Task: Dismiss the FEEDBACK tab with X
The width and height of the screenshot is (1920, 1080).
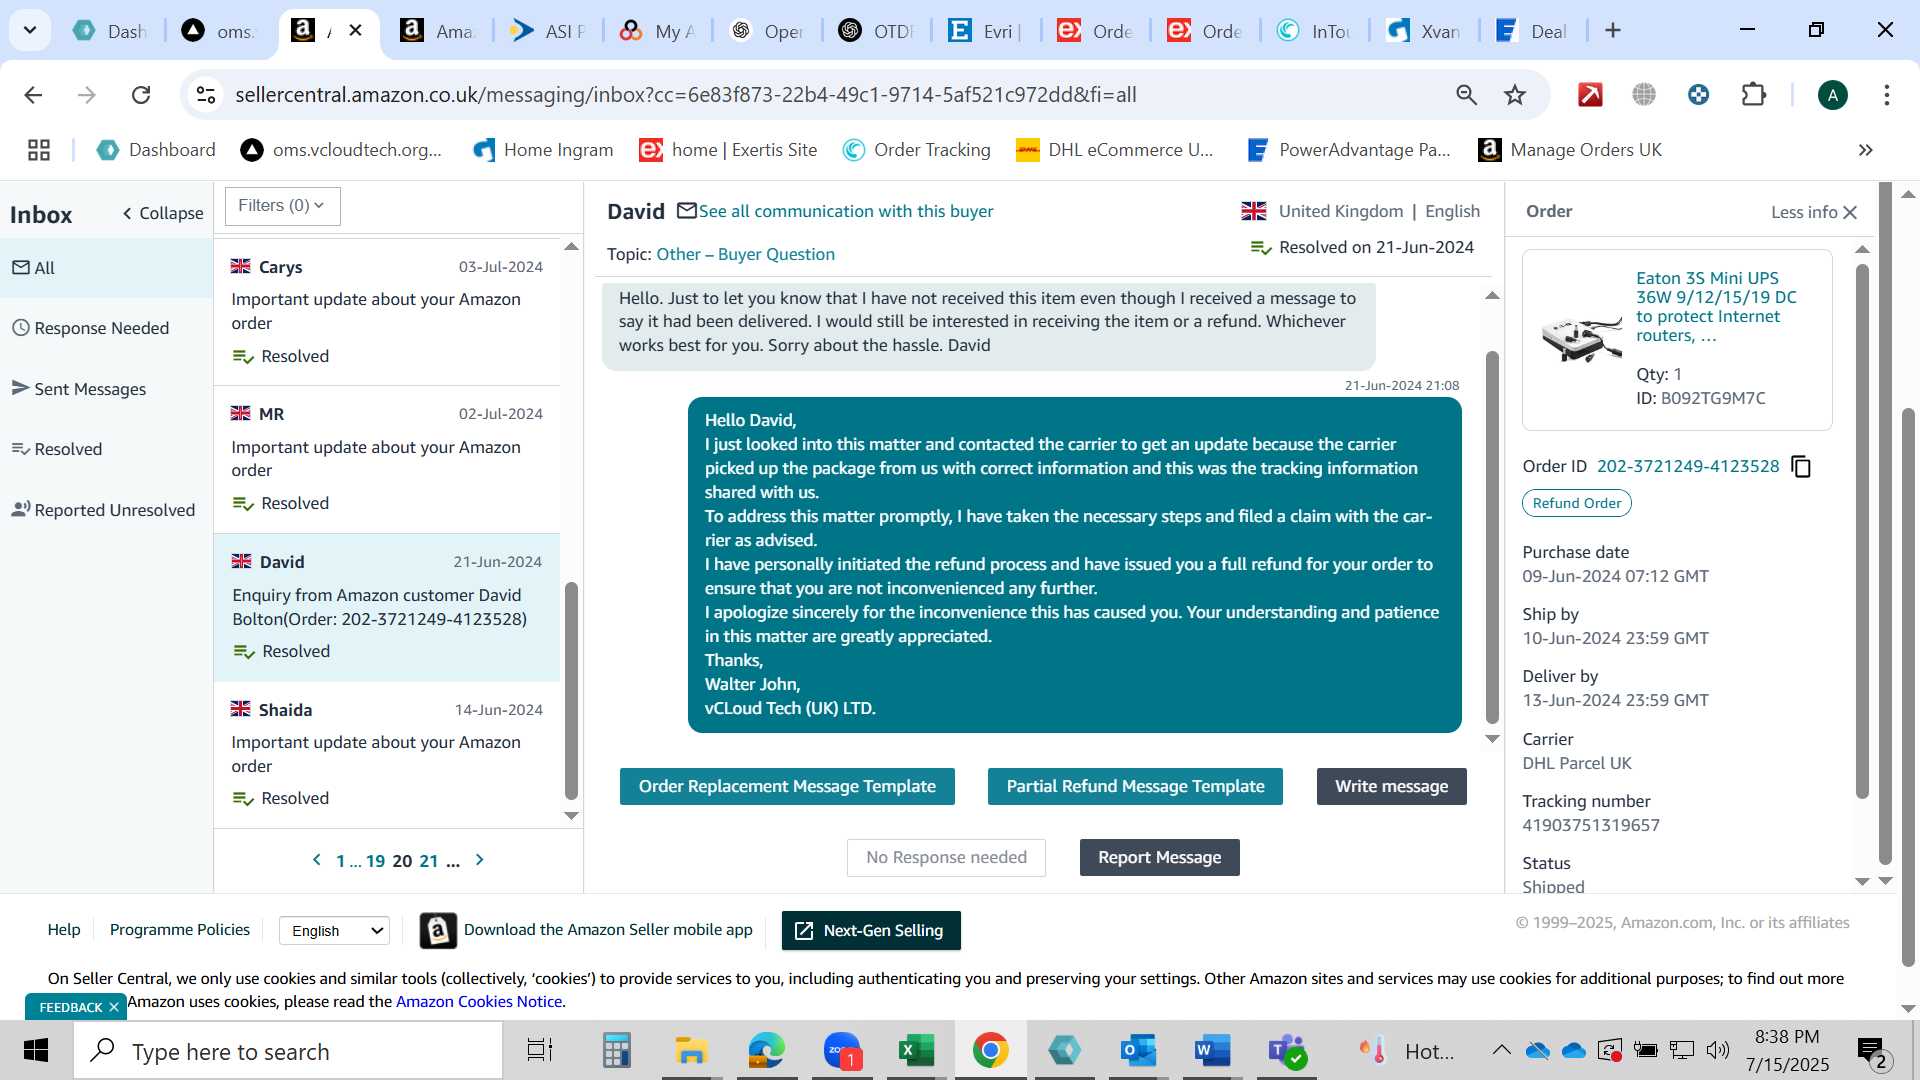Action: coord(114,1007)
